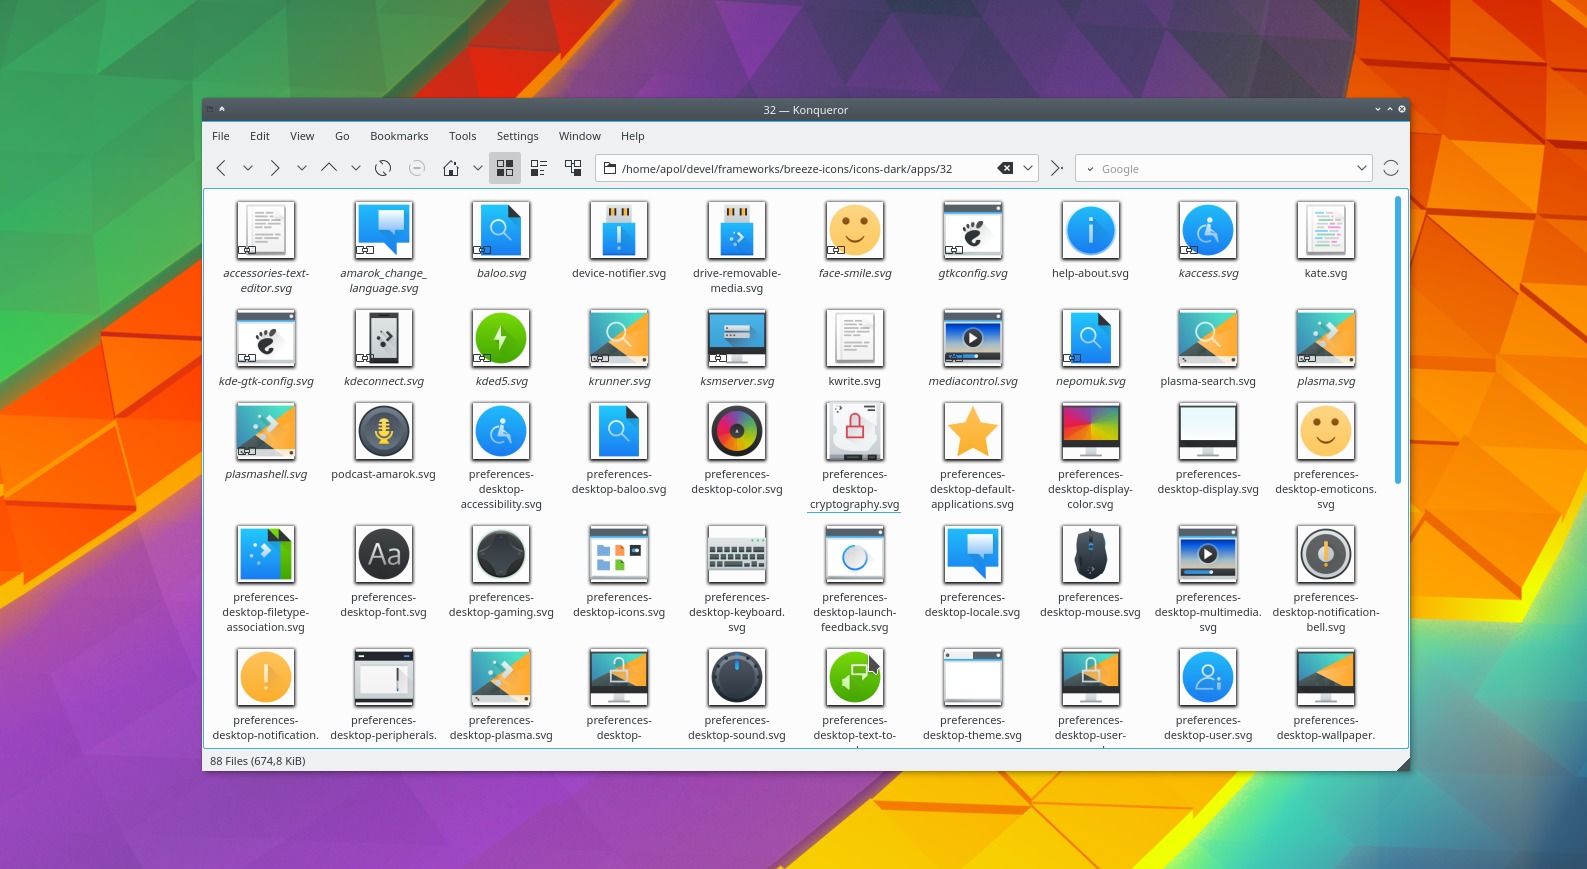The image size is (1587, 869).
Task: Click the plasmashell.svg file name
Action: point(266,474)
